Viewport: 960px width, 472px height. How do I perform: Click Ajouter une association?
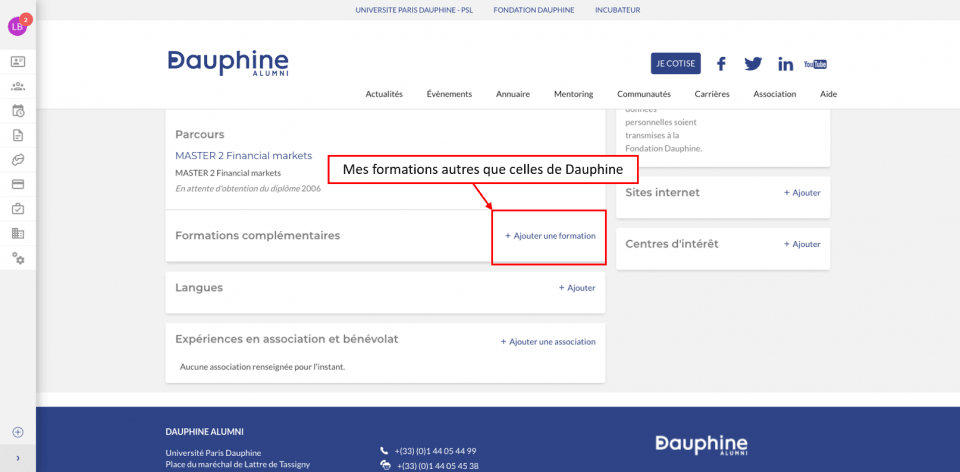[x=548, y=342]
